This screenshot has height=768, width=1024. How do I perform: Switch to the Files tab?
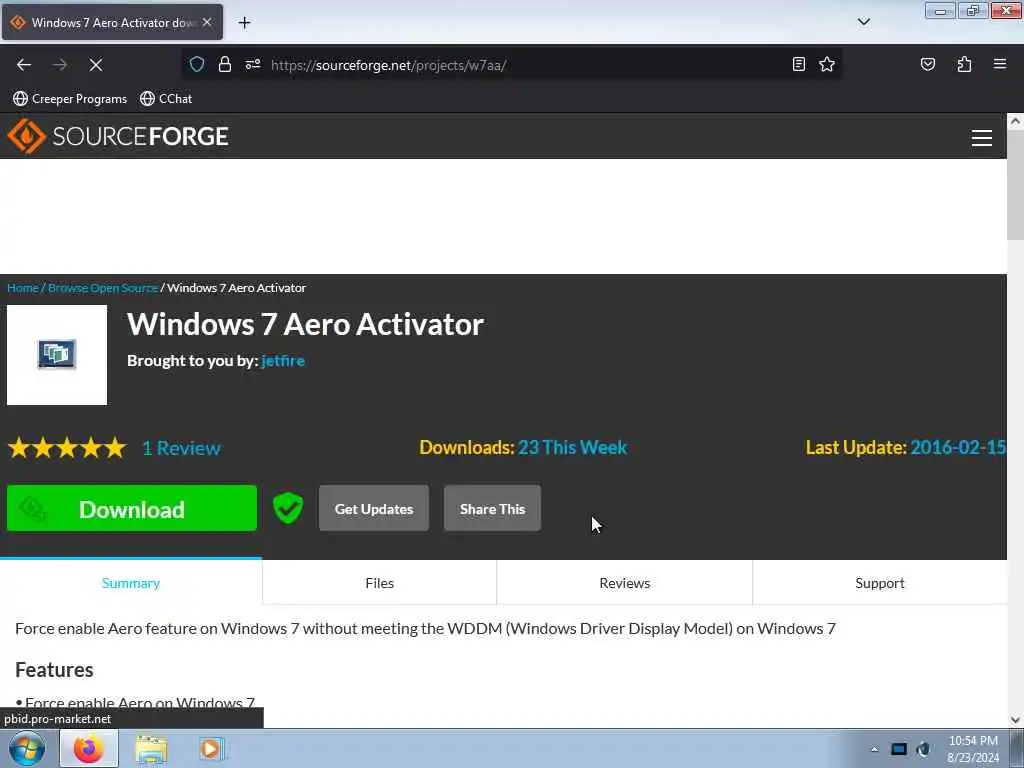click(379, 583)
